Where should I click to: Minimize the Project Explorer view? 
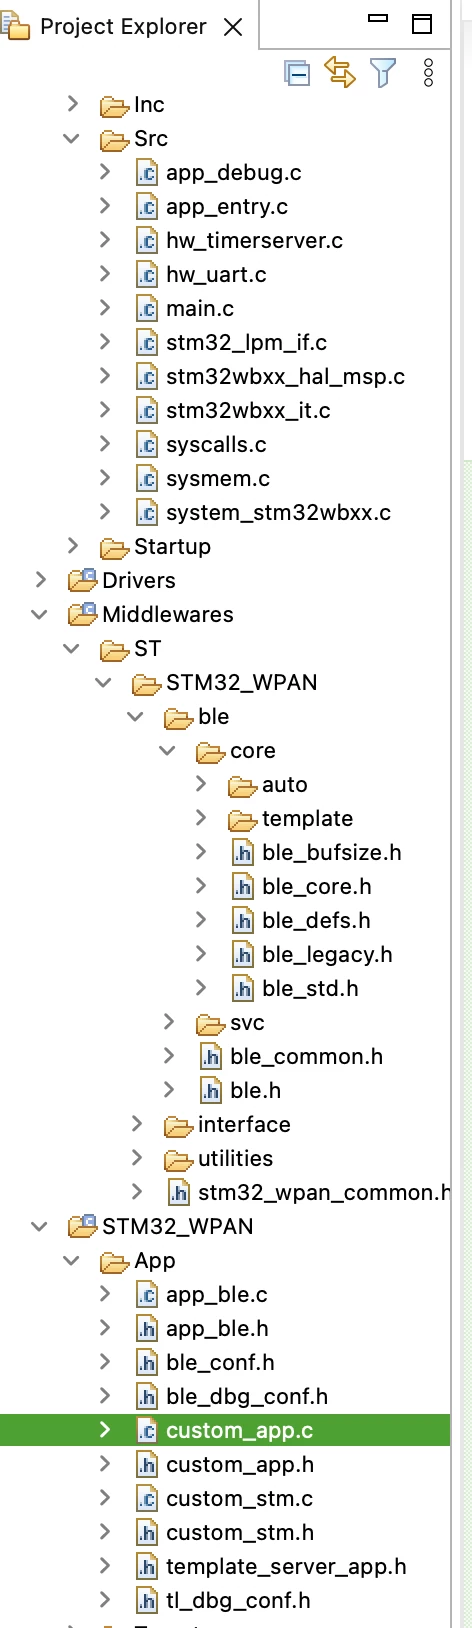[x=378, y=19]
